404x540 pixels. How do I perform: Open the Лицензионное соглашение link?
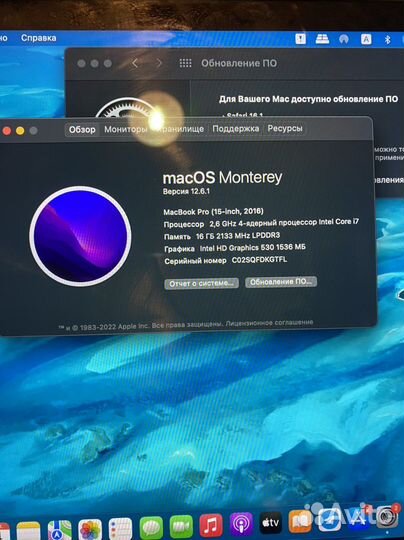coord(269,323)
